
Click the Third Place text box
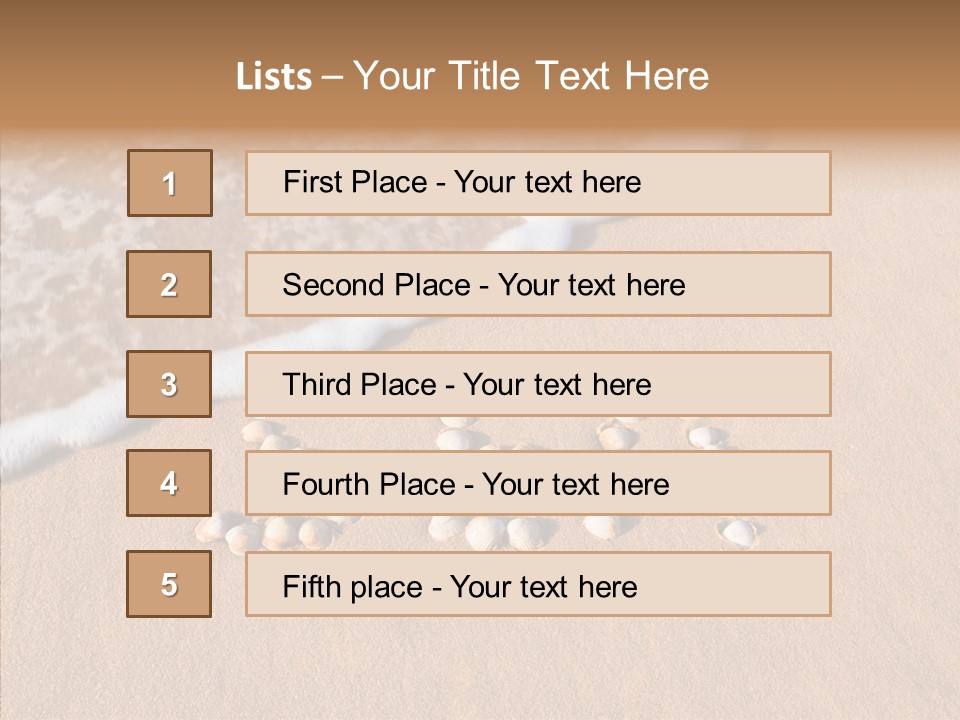[x=538, y=384]
